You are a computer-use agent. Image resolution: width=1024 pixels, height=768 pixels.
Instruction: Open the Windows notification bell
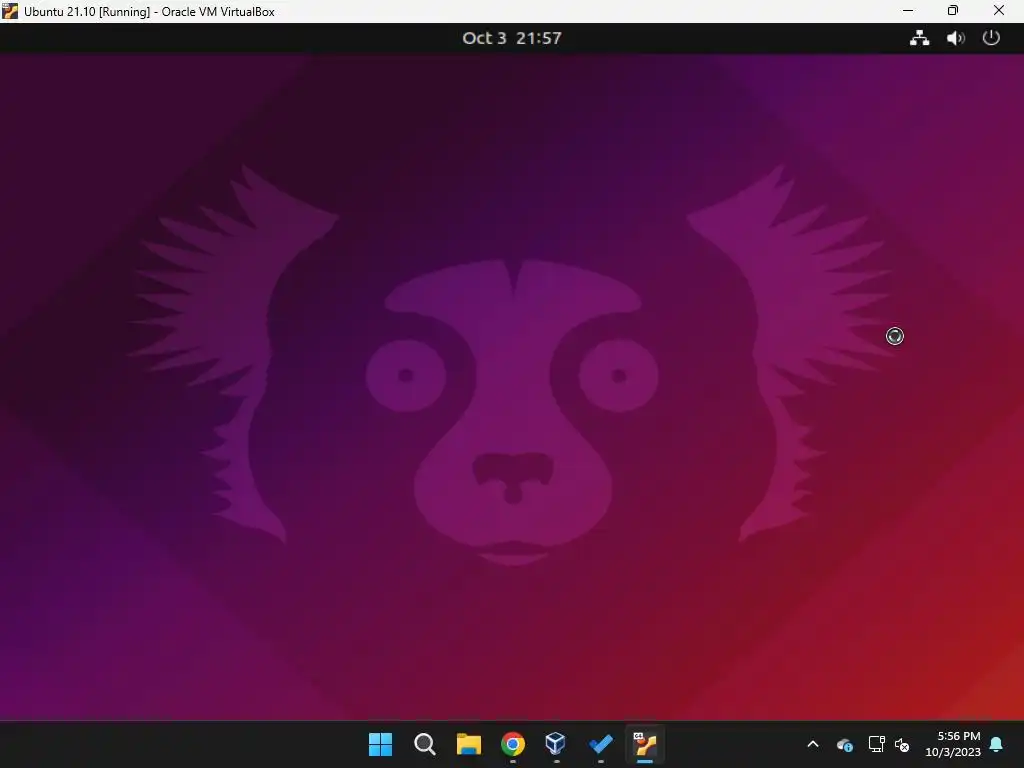997,744
